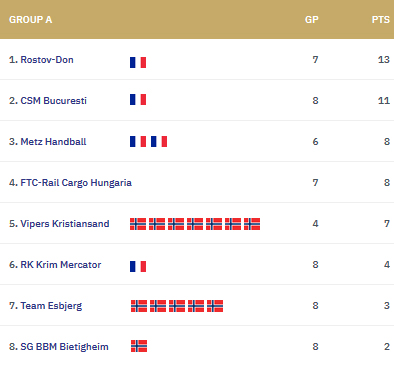Click the Norwegian flag beside SG BBM Bietigheim
This screenshot has height=365, width=394.
(x=139, y=346)
